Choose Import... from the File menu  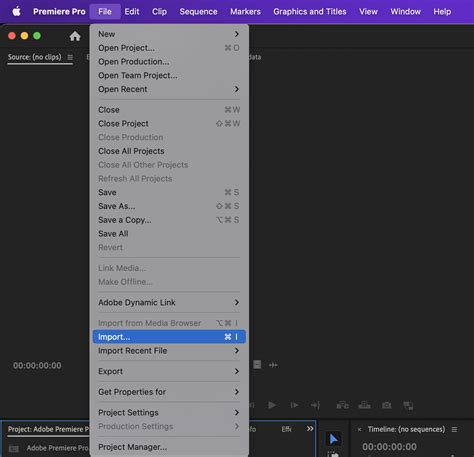pos(169,337)
